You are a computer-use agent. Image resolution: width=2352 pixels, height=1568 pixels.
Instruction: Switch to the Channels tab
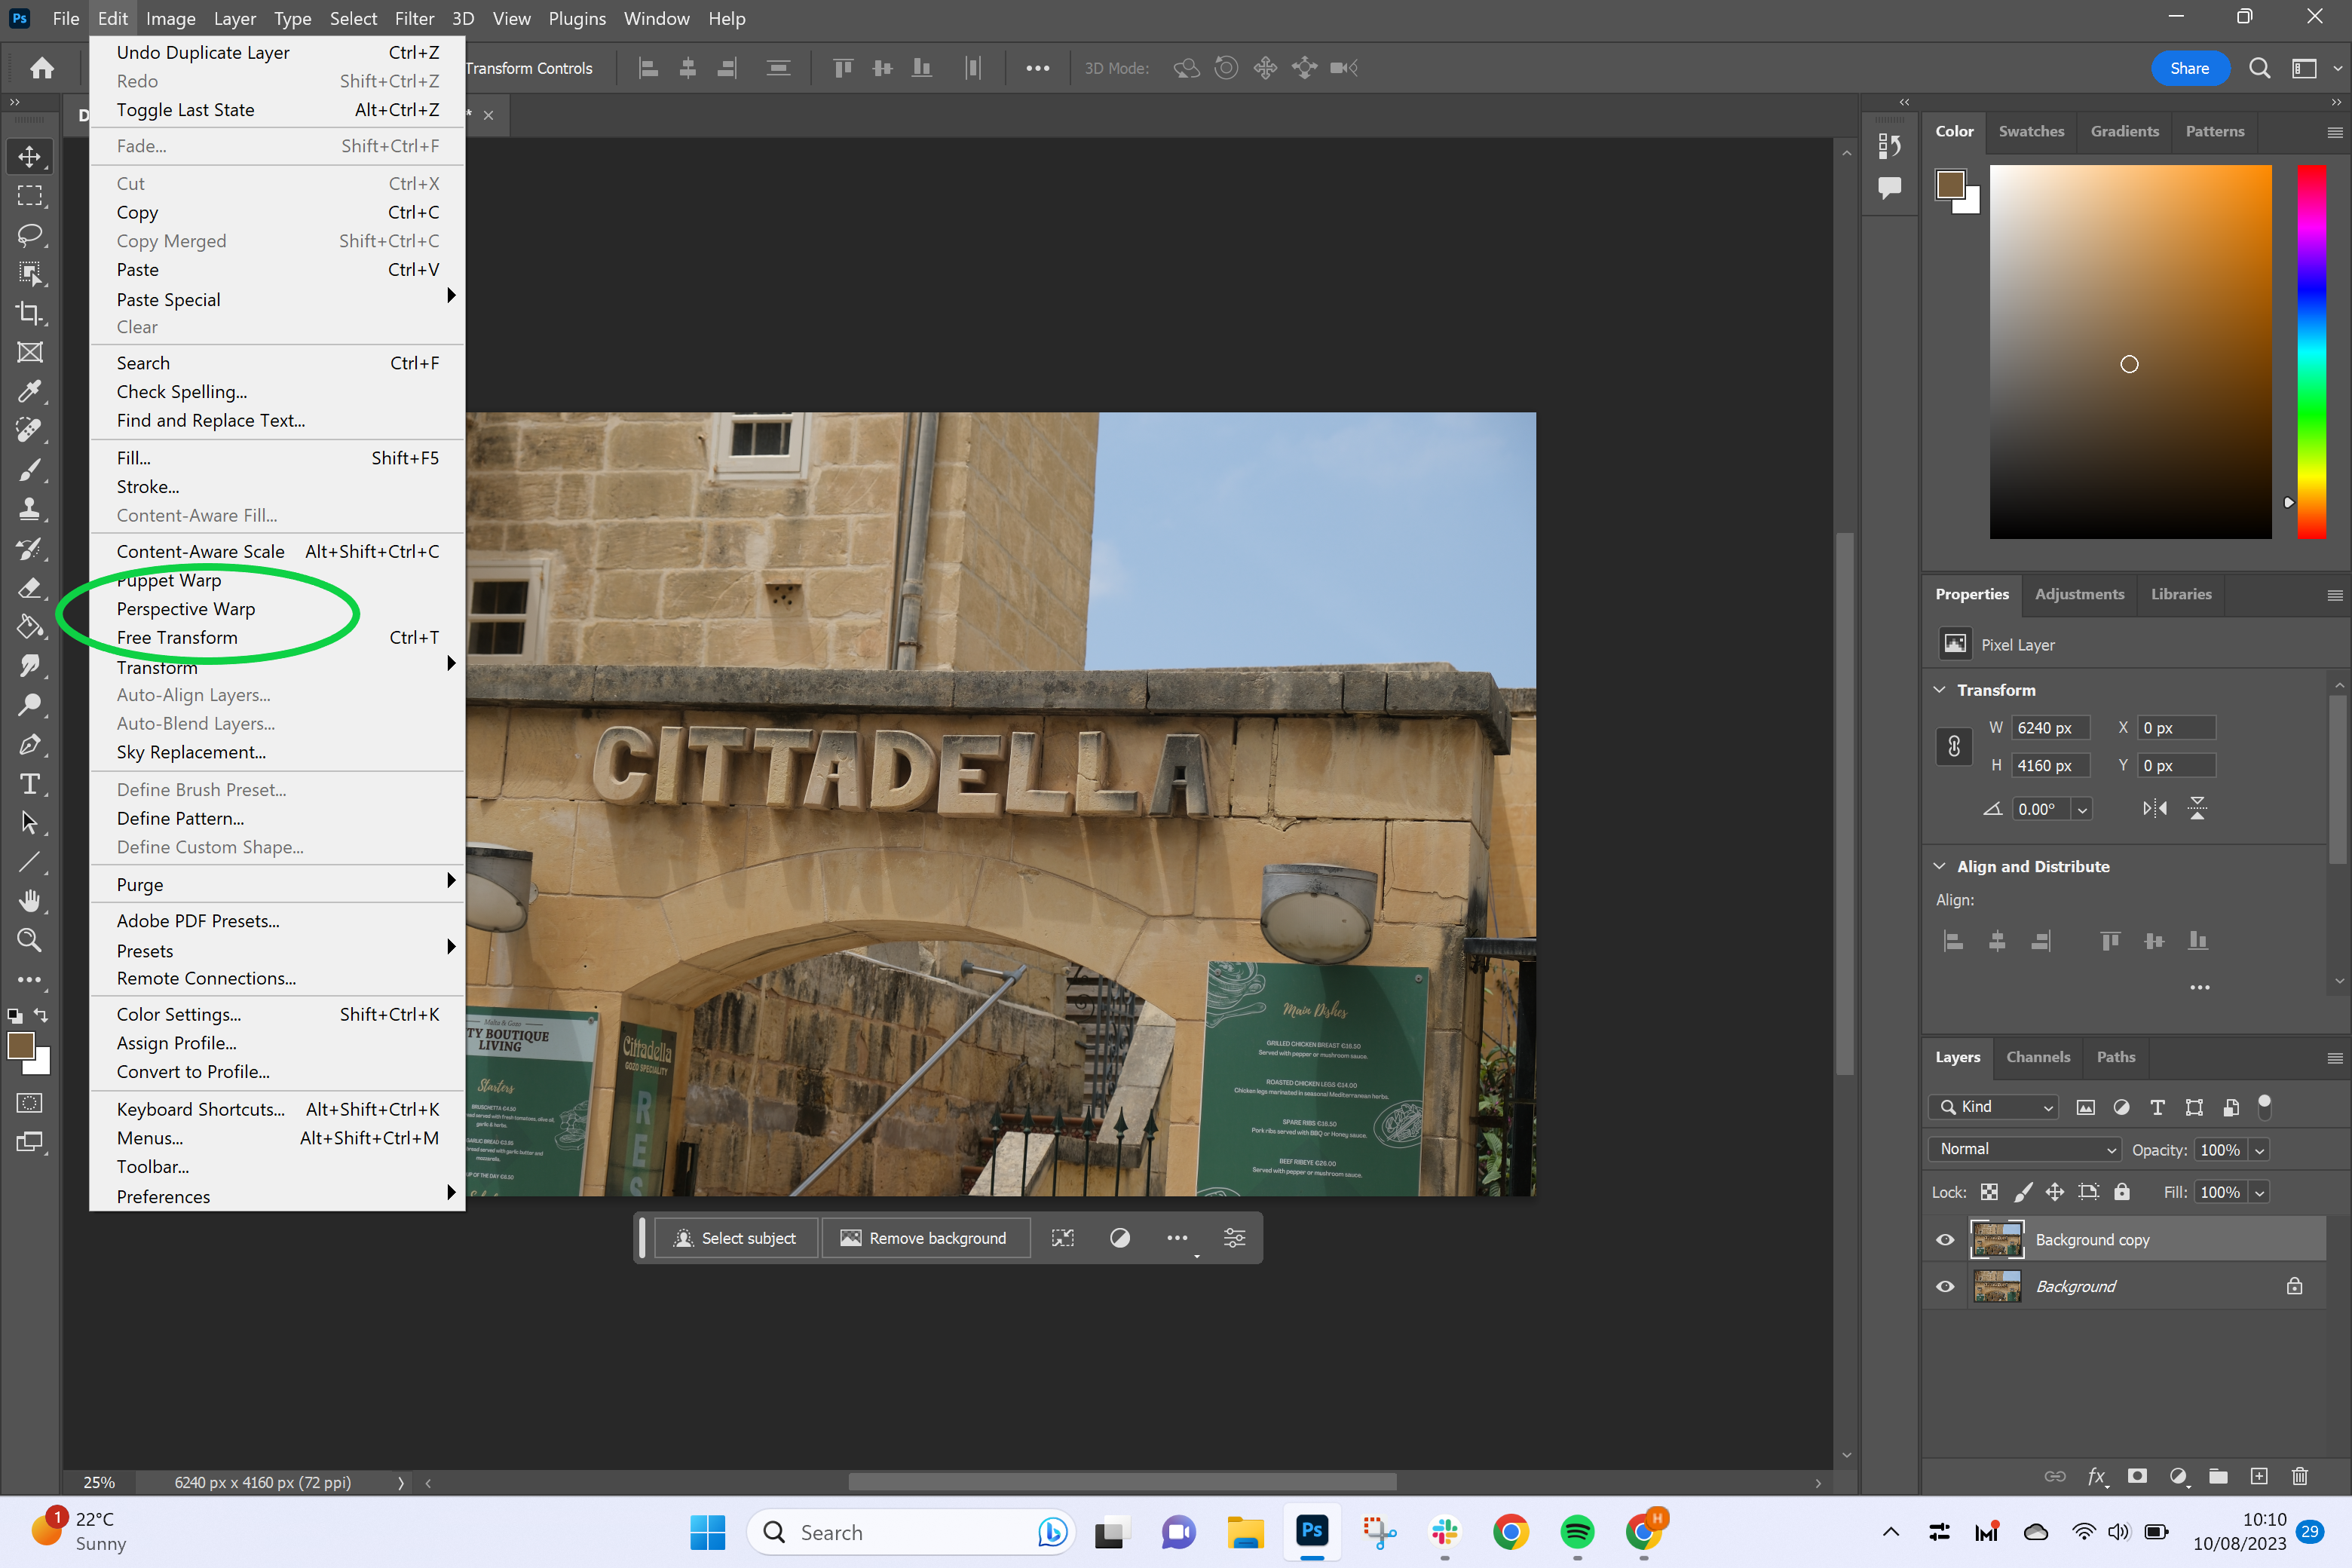click(x=2037, y=1057)
